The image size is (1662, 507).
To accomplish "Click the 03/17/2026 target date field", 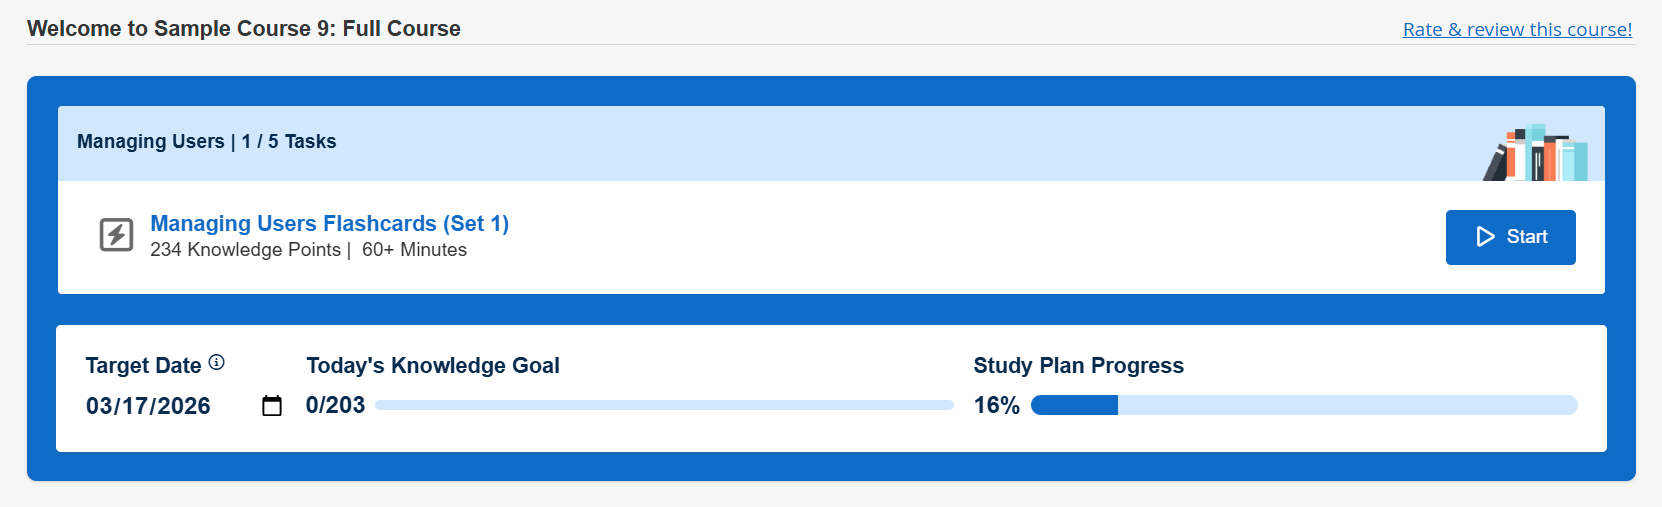I will pos(148,406).
